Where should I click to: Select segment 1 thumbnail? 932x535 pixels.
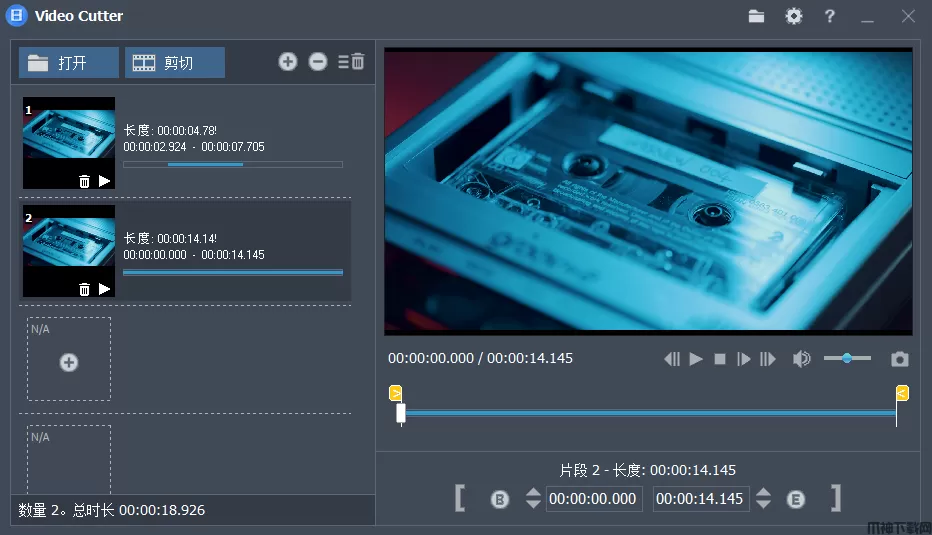click(69, 143)
